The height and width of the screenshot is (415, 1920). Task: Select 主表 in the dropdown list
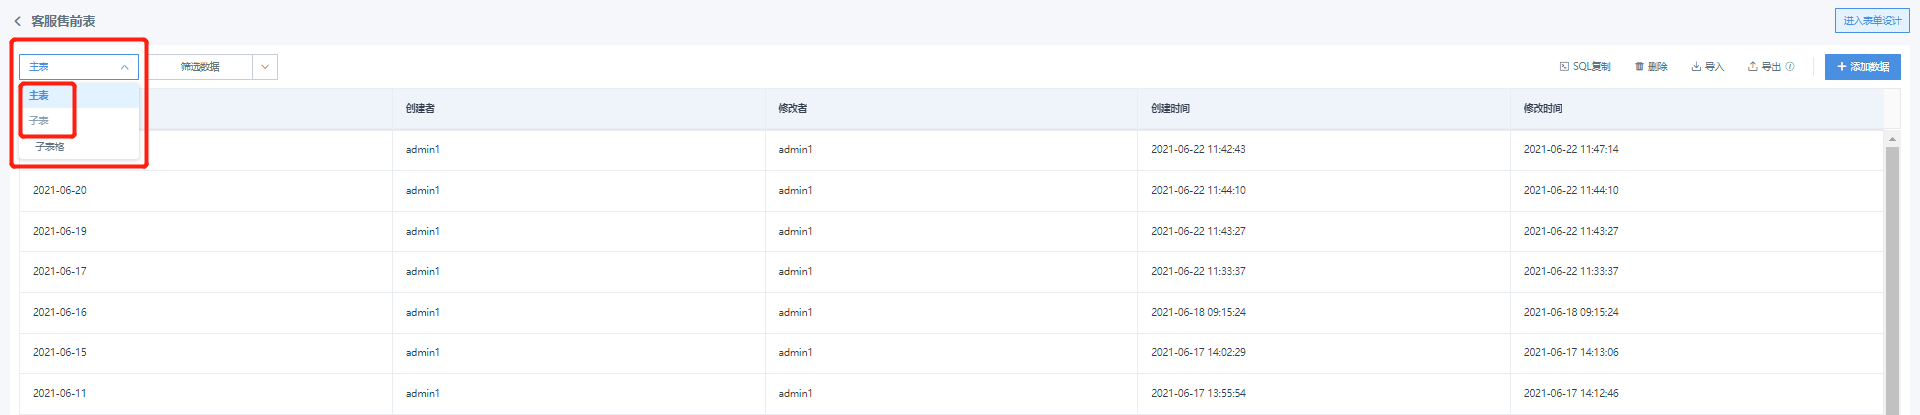click(79, 95)
